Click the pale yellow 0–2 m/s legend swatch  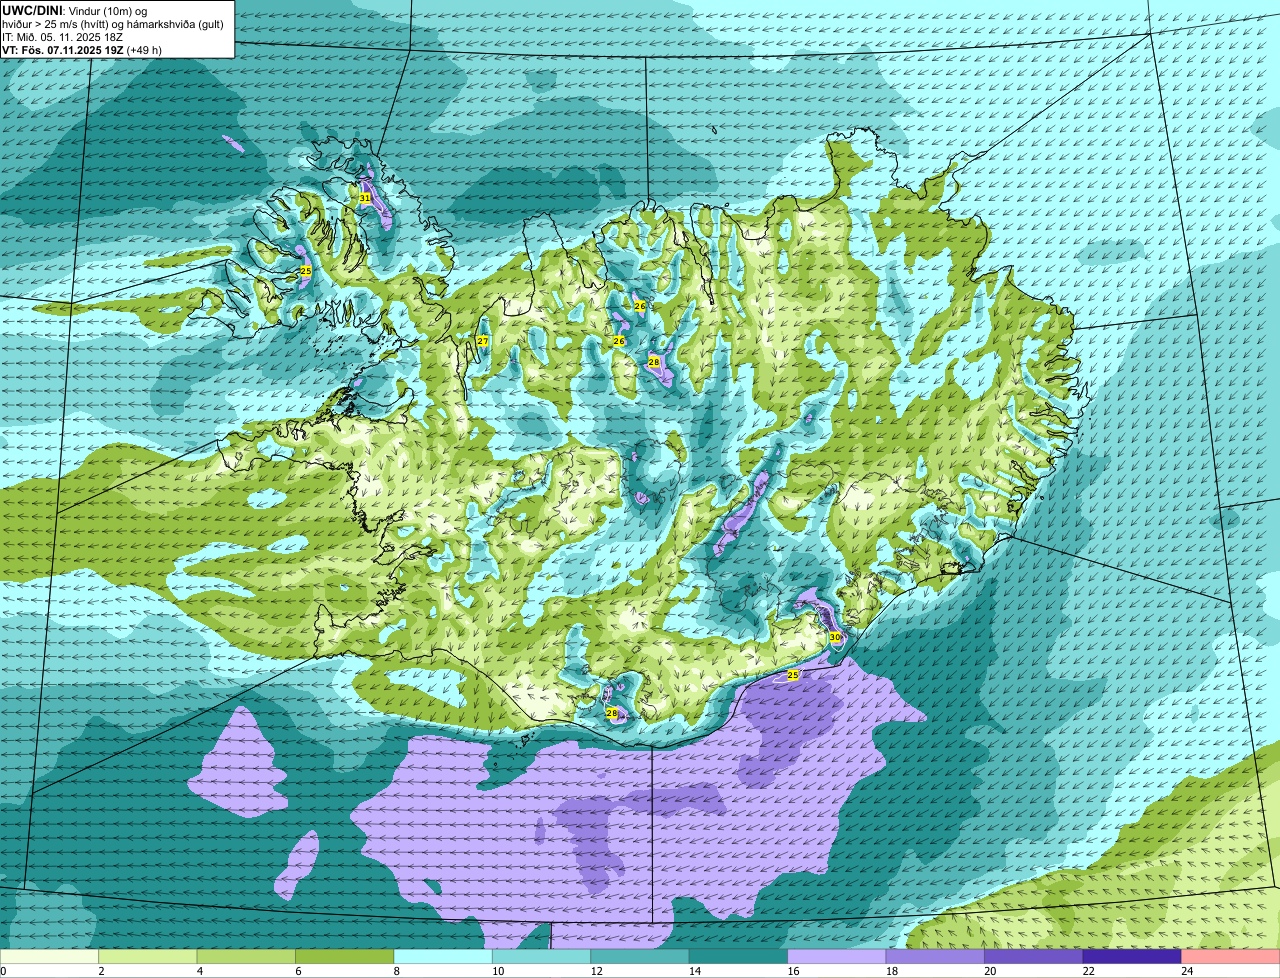(x=49, y=956)
